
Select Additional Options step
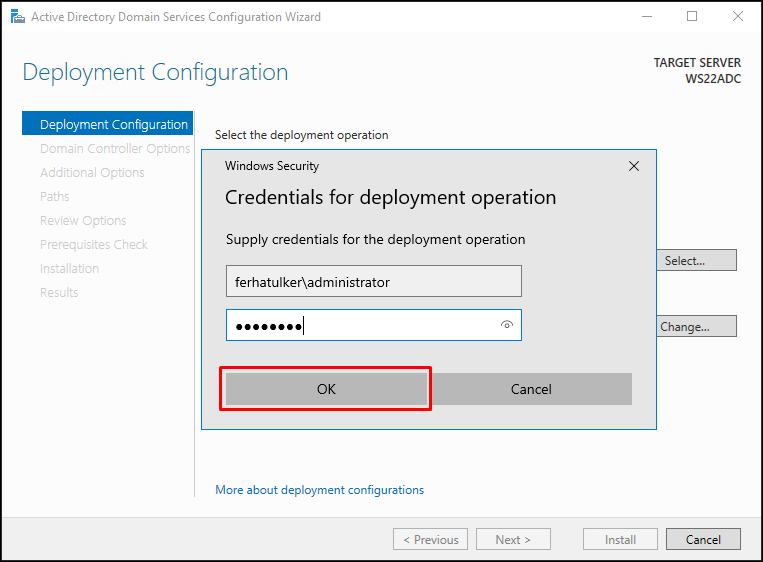click(92, 173)
